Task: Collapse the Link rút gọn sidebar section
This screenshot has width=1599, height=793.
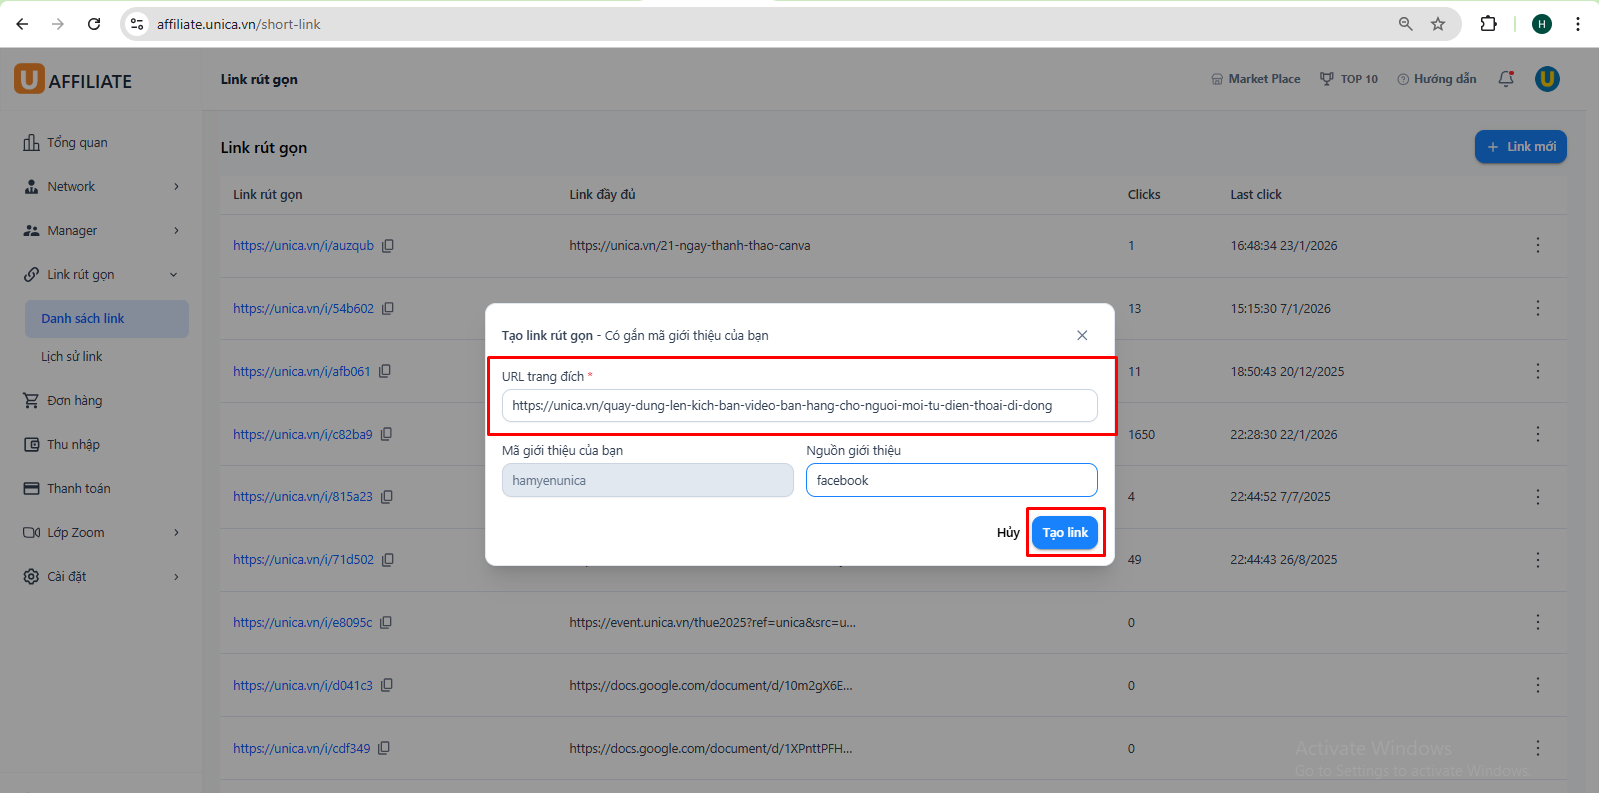Action: tap(100, 275)
